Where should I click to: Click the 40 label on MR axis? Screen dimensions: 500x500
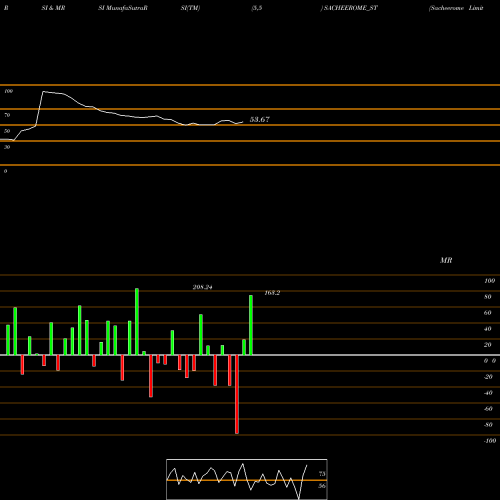tap(488, 329)
